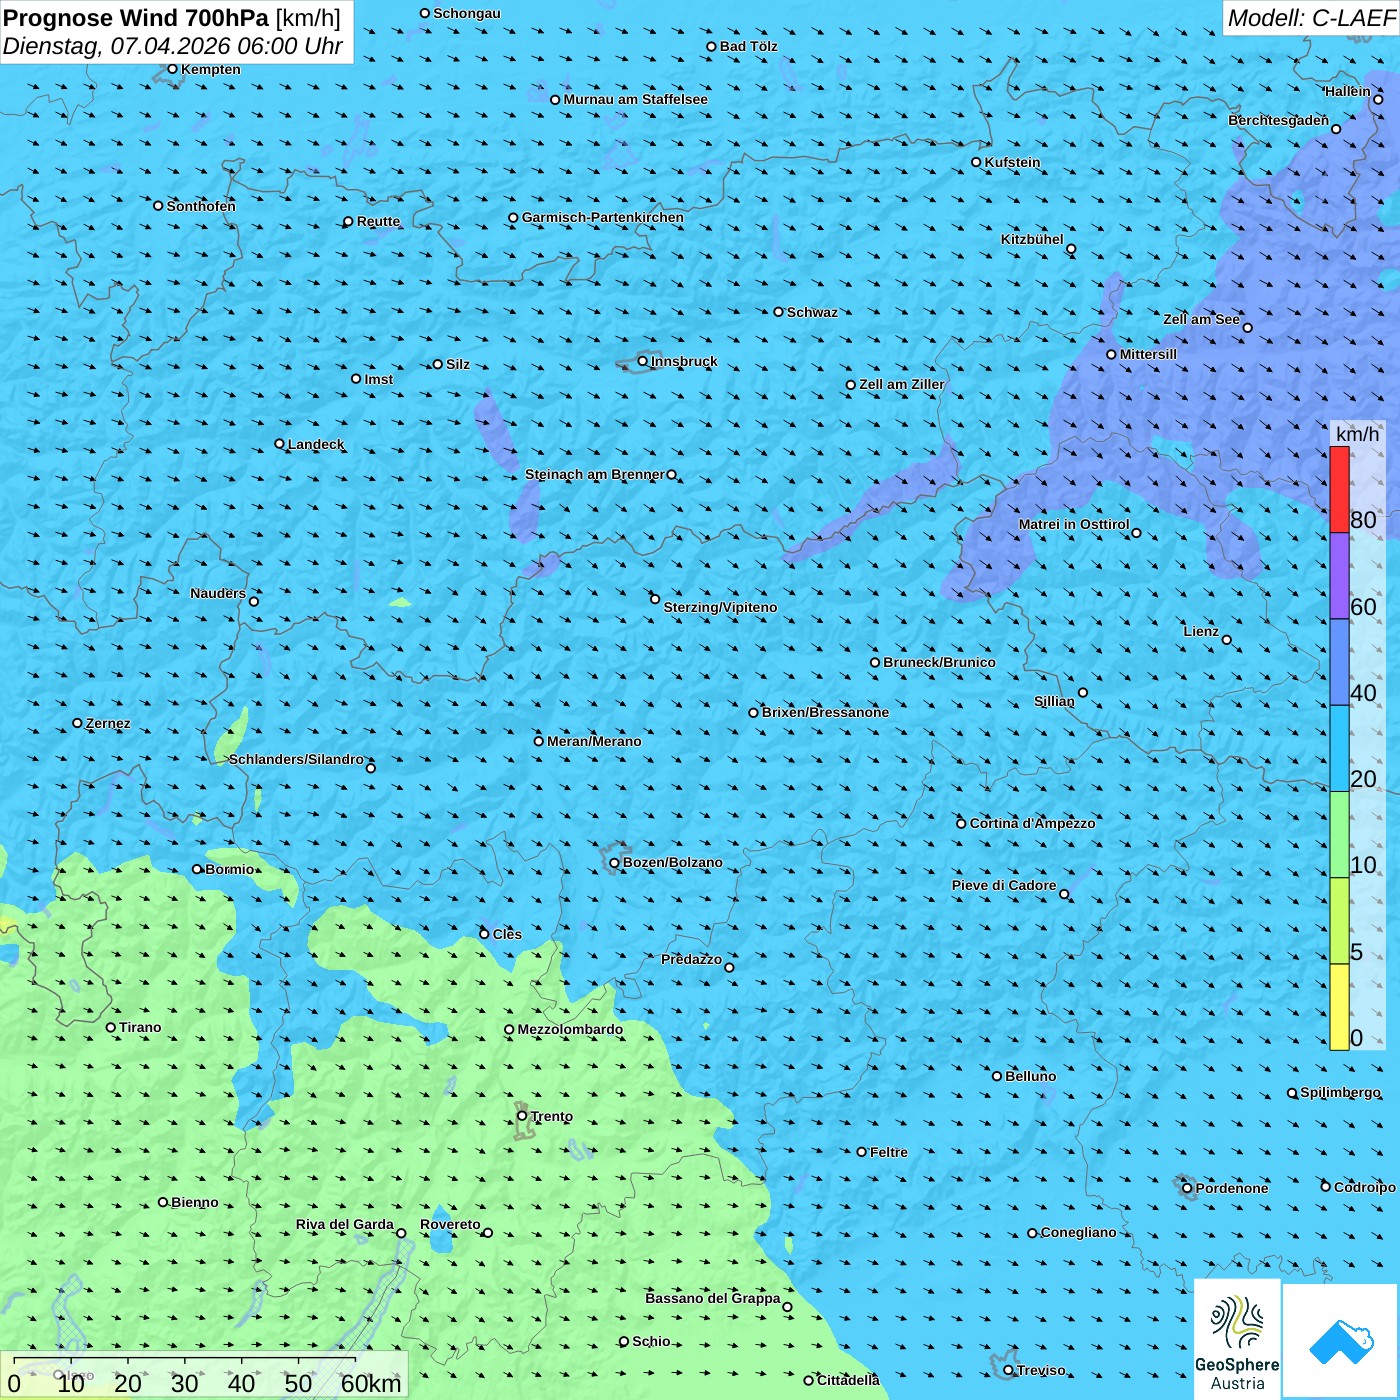
Task: Click the 'Matrei in Osttirol' label
Action: [x=1074, y=524]
